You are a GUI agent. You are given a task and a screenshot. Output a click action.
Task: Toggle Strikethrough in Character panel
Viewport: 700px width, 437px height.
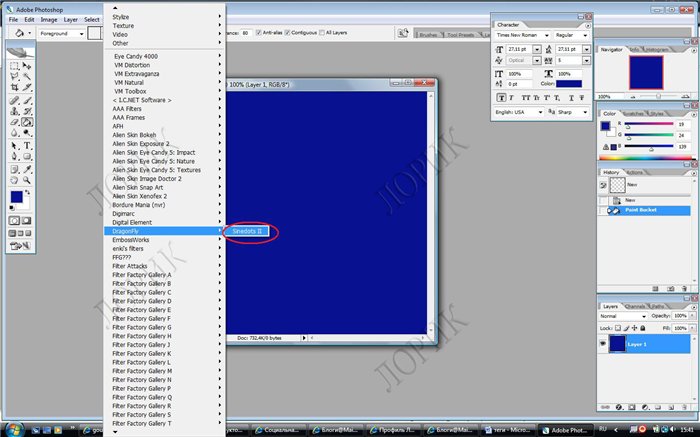click(582, 97)
